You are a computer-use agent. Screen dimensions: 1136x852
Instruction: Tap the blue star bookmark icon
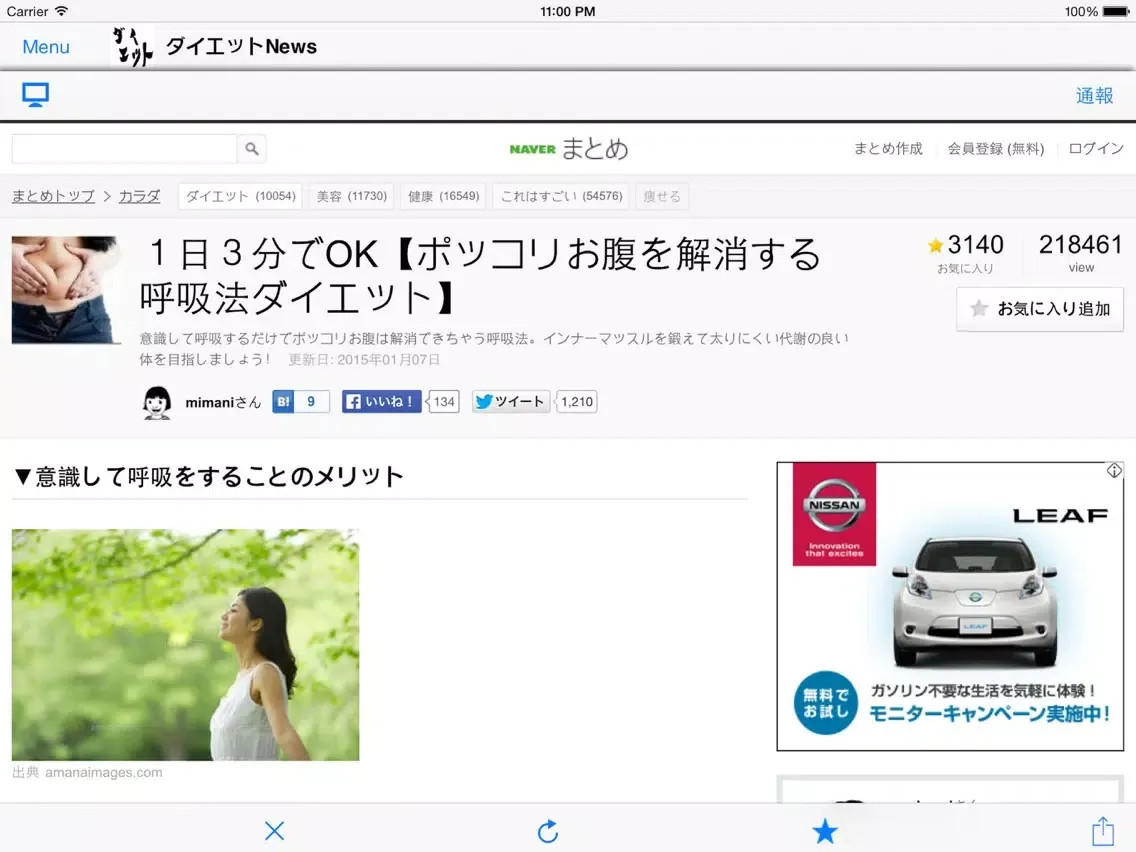pyautogui.click(x=825, y=831)
